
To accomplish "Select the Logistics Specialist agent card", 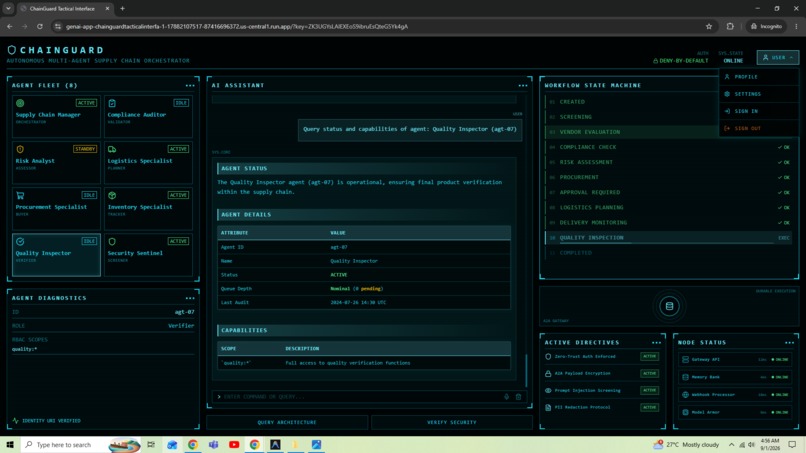I will point(148,163).
